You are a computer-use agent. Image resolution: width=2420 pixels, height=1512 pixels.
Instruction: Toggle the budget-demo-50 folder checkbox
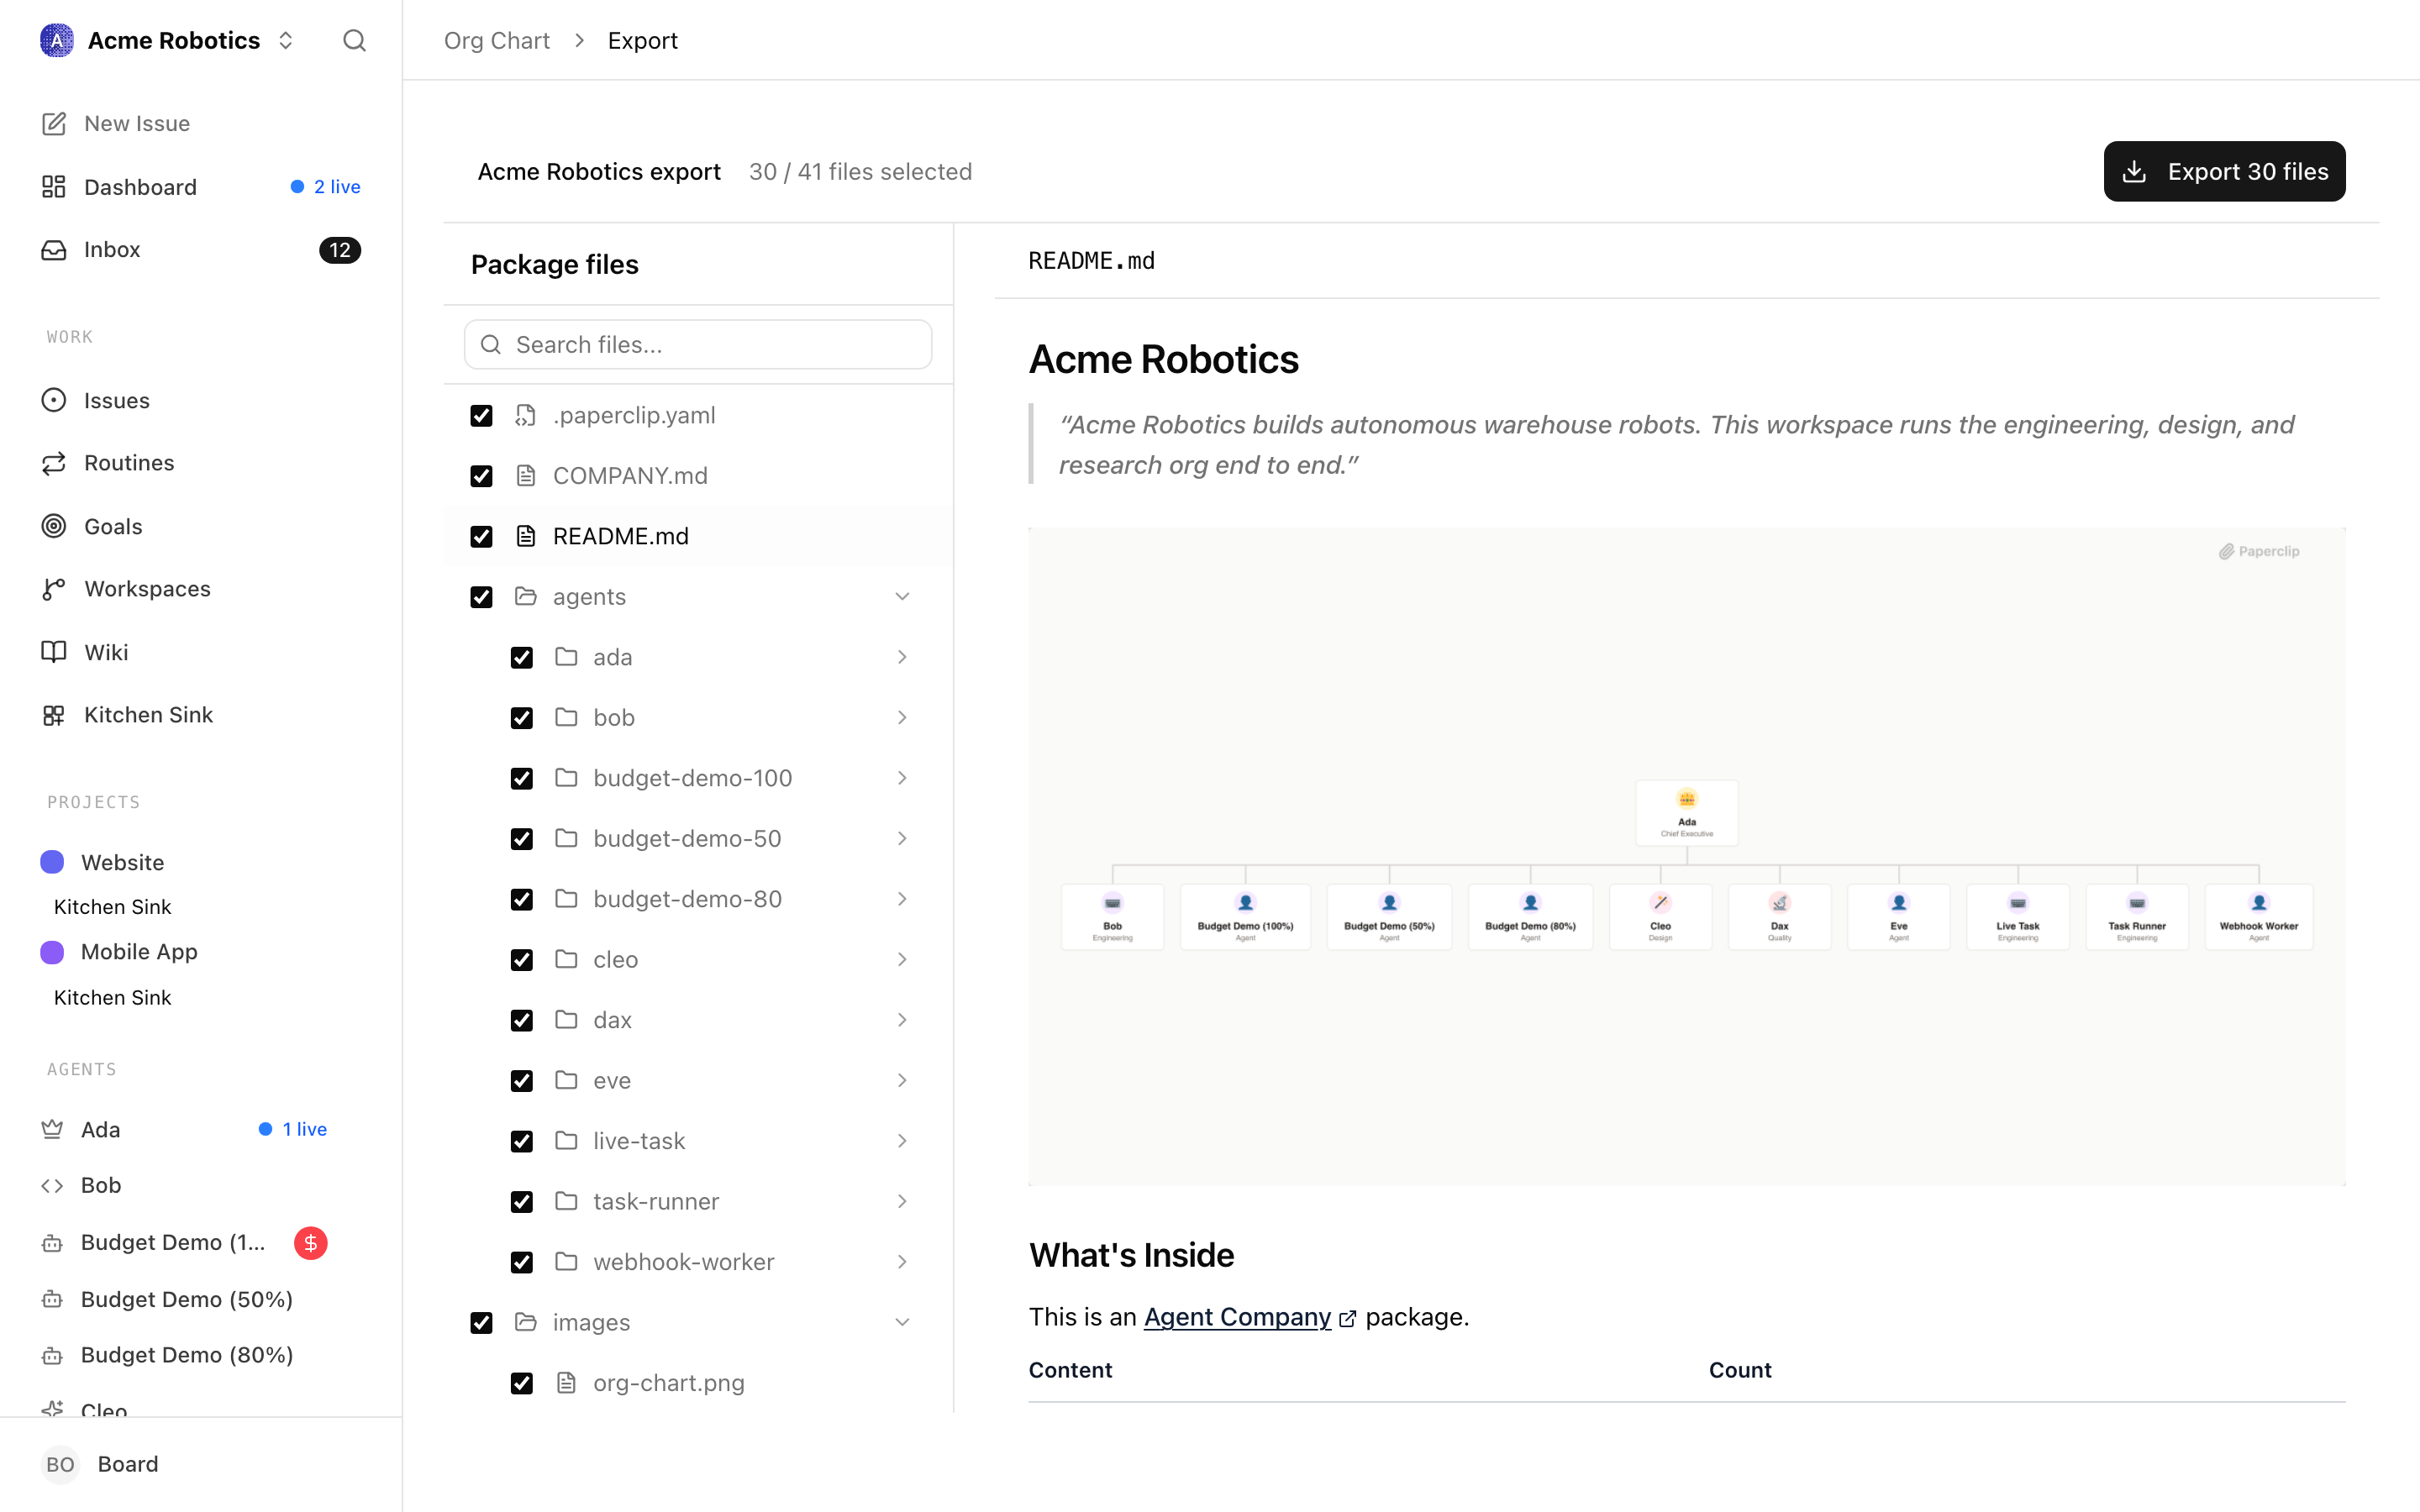click(x=522, y=839)
